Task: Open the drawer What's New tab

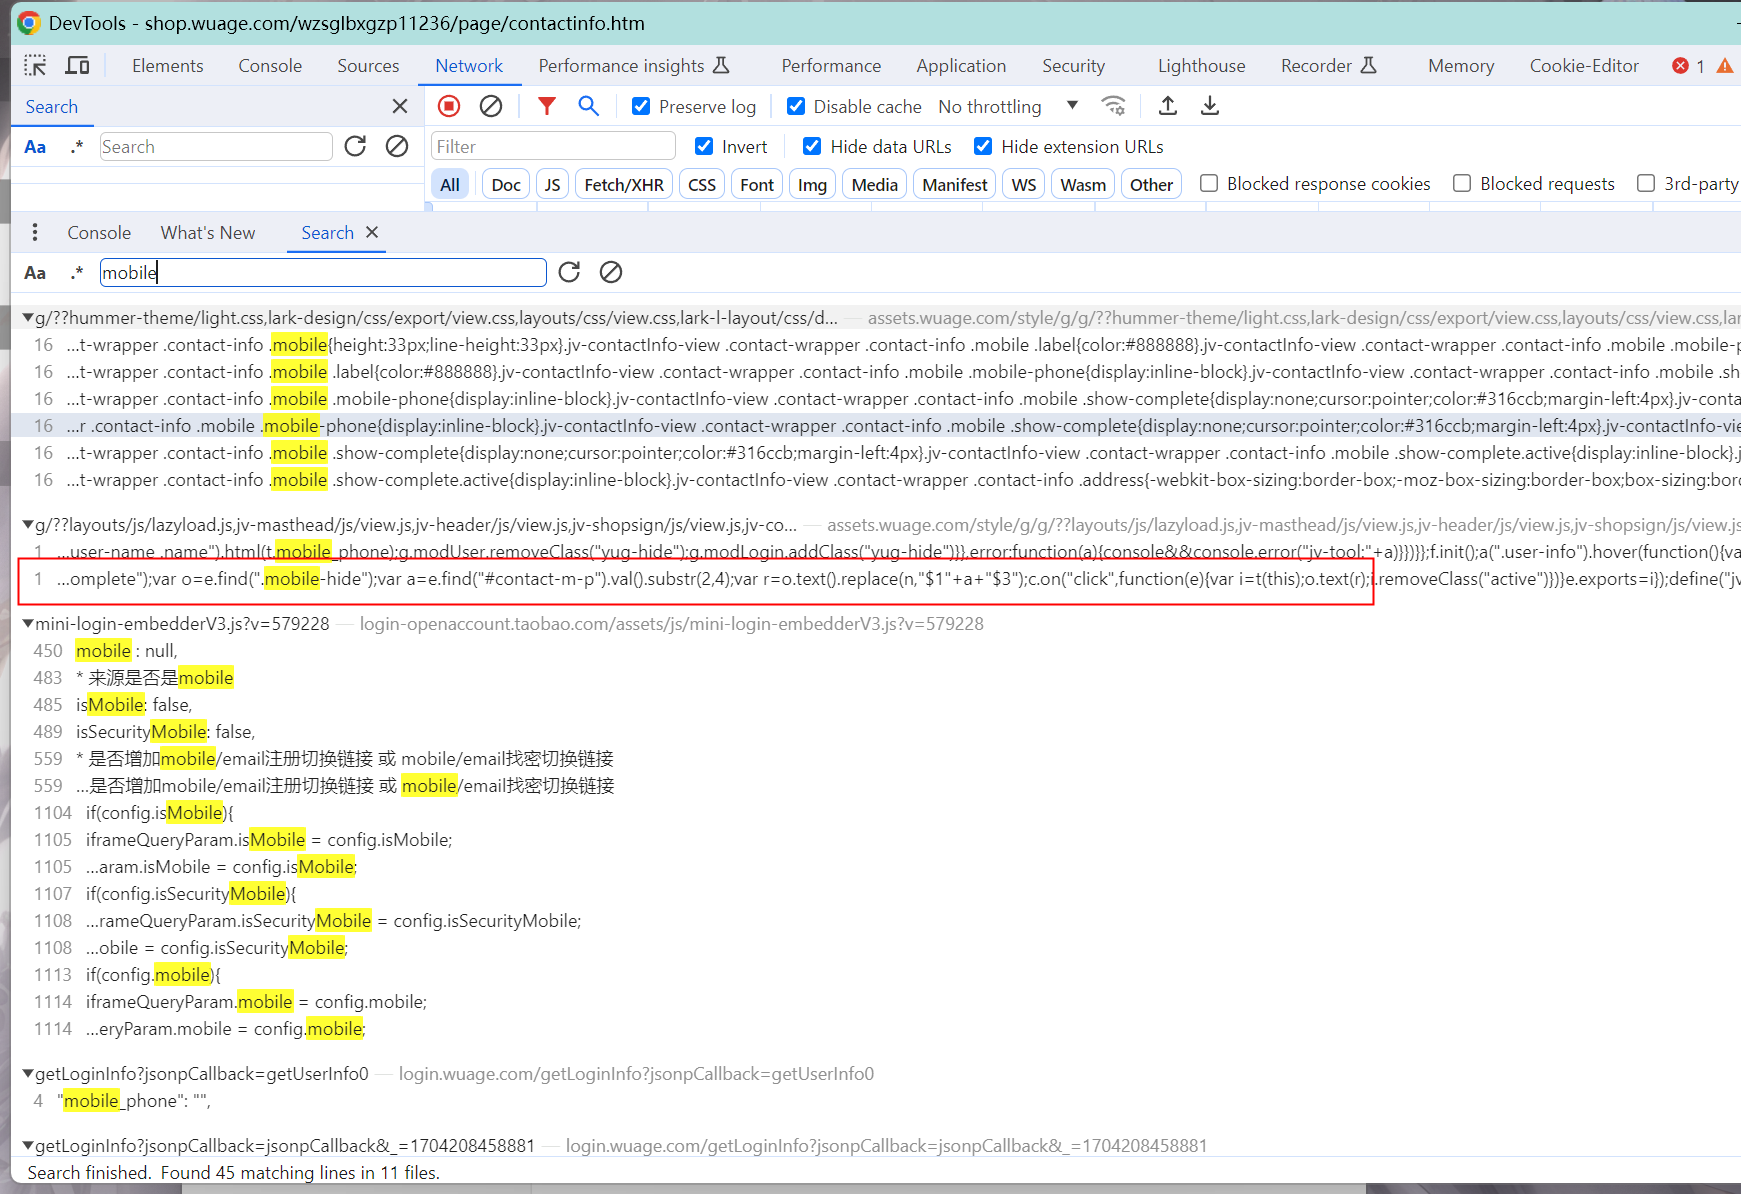Action: pos(208,233)
